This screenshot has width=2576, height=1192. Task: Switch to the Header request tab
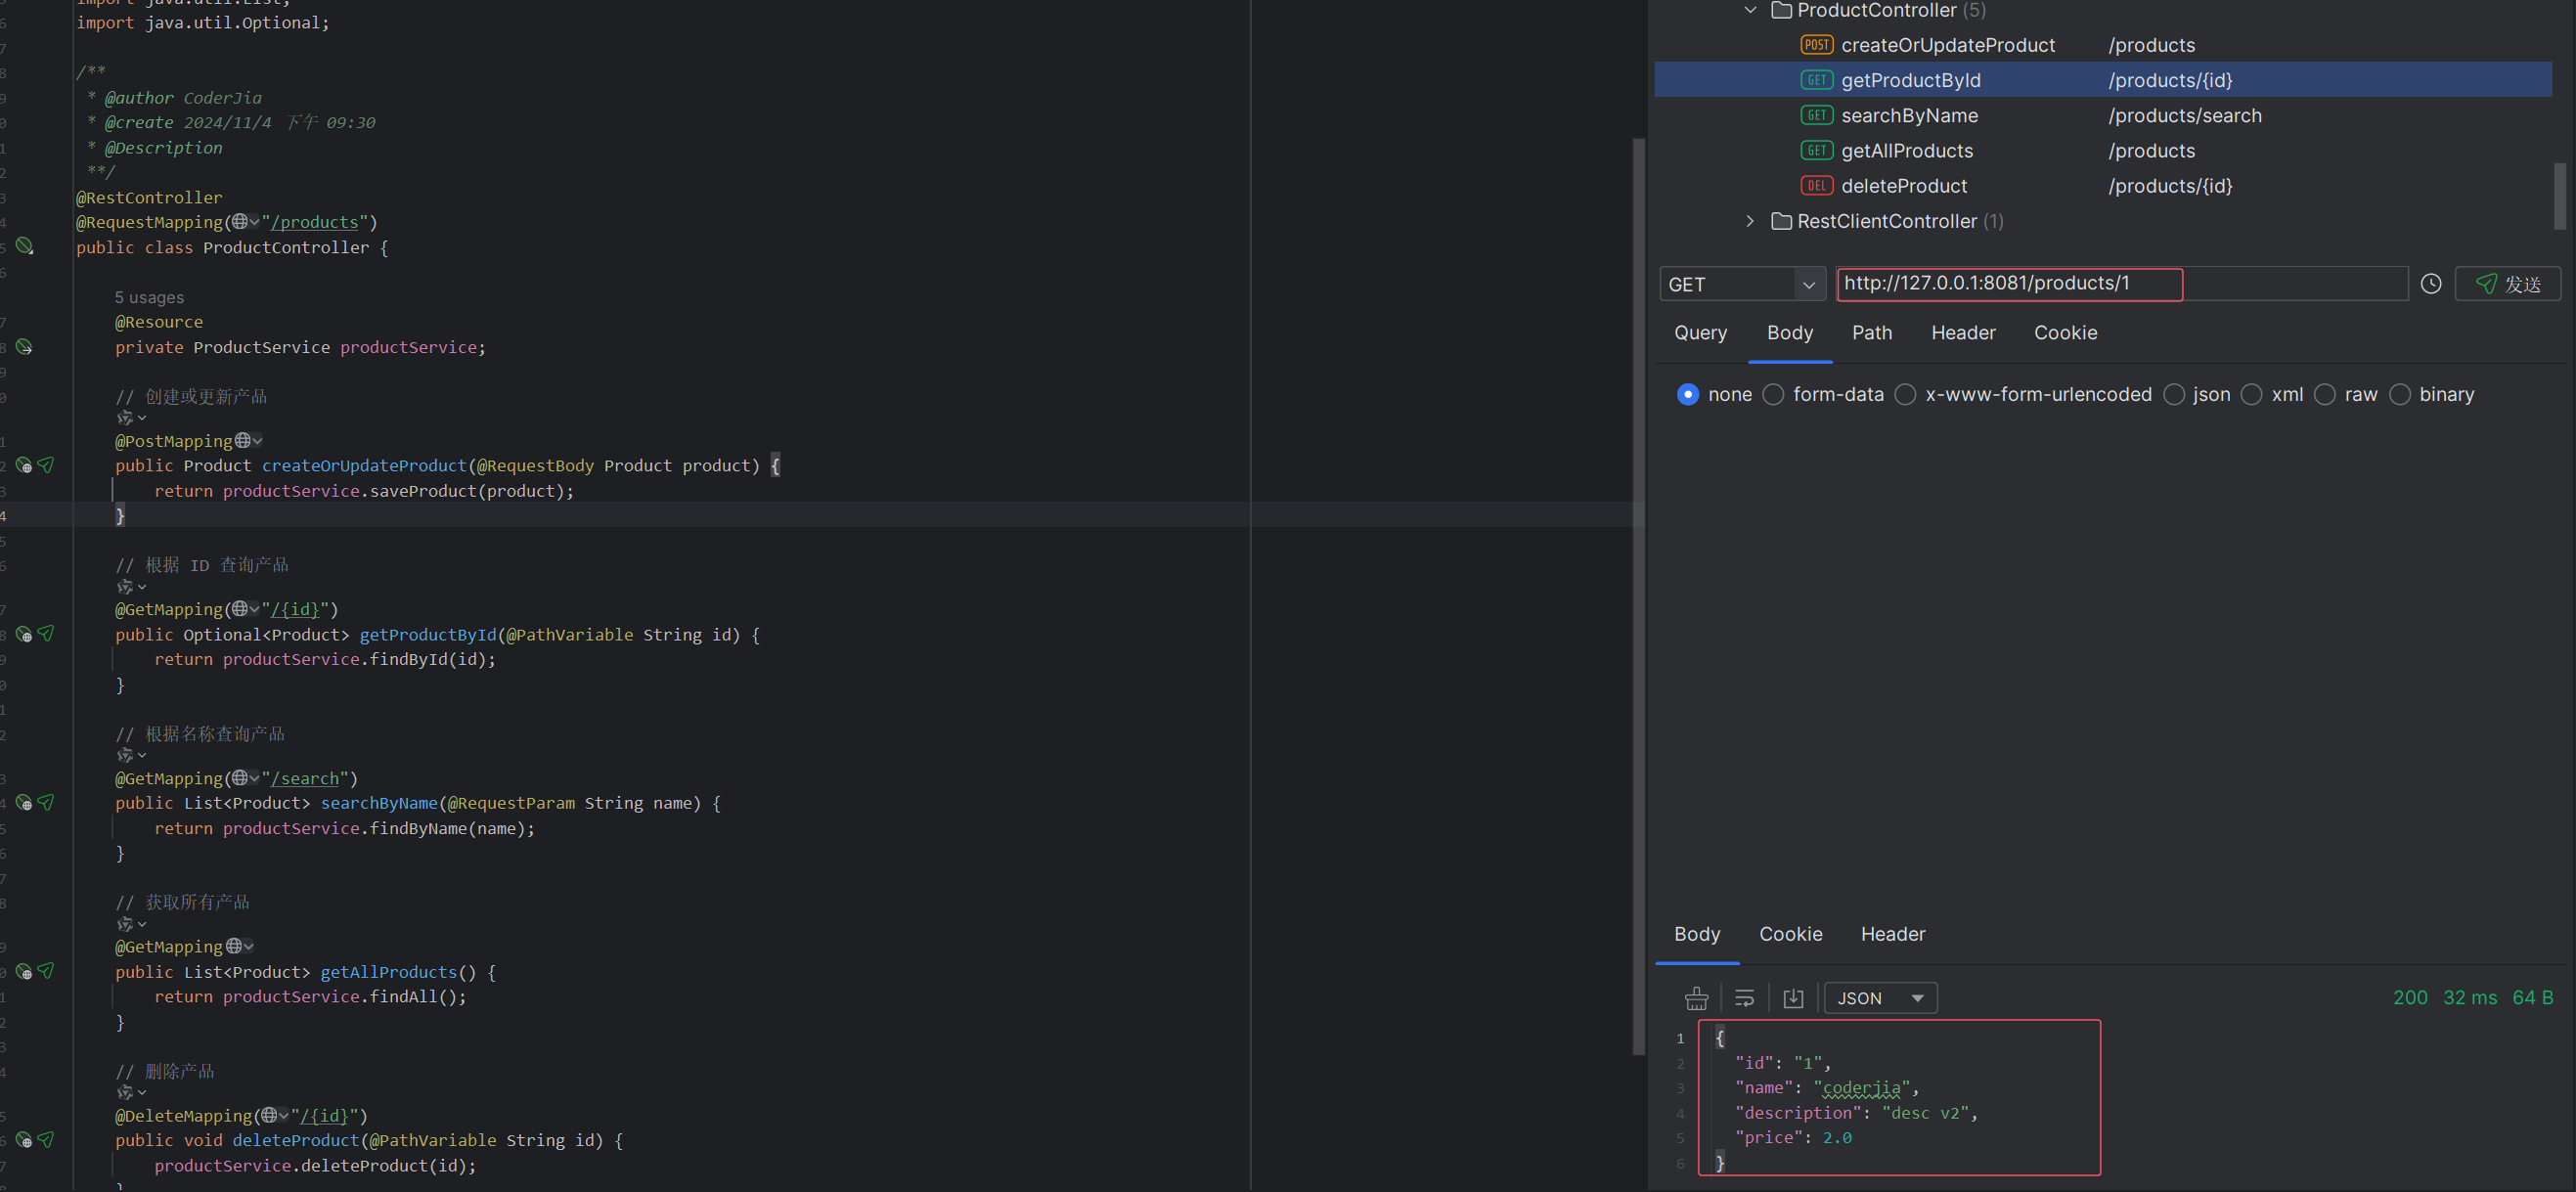coord(1962,333)
